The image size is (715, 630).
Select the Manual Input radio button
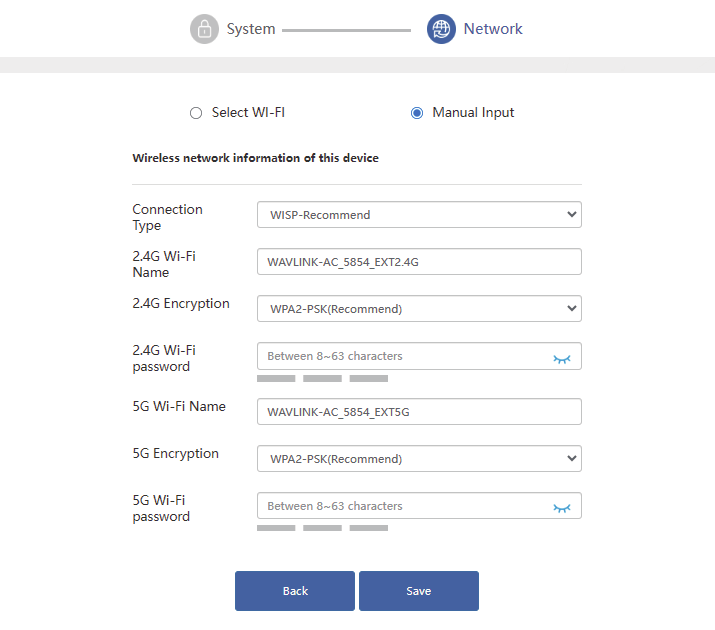coord(417,113)
